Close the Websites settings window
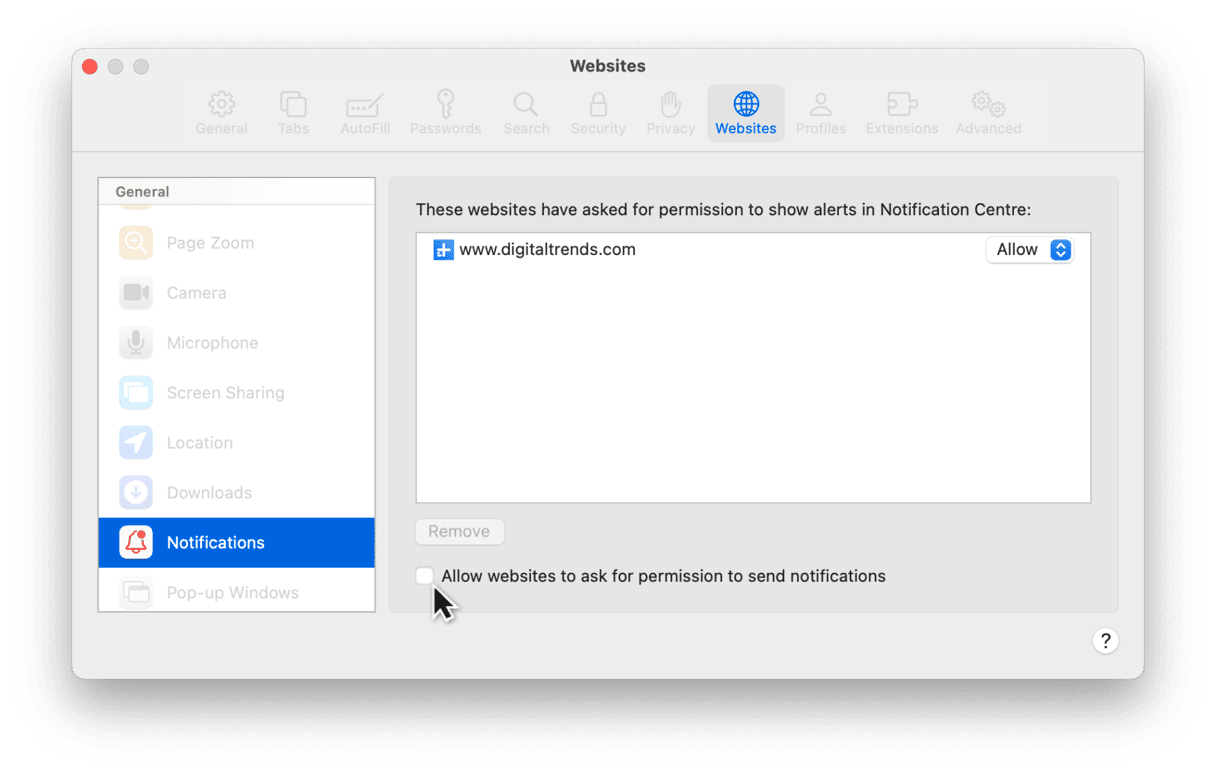The width and height of the screenshot is (1216, 774). 90,66
